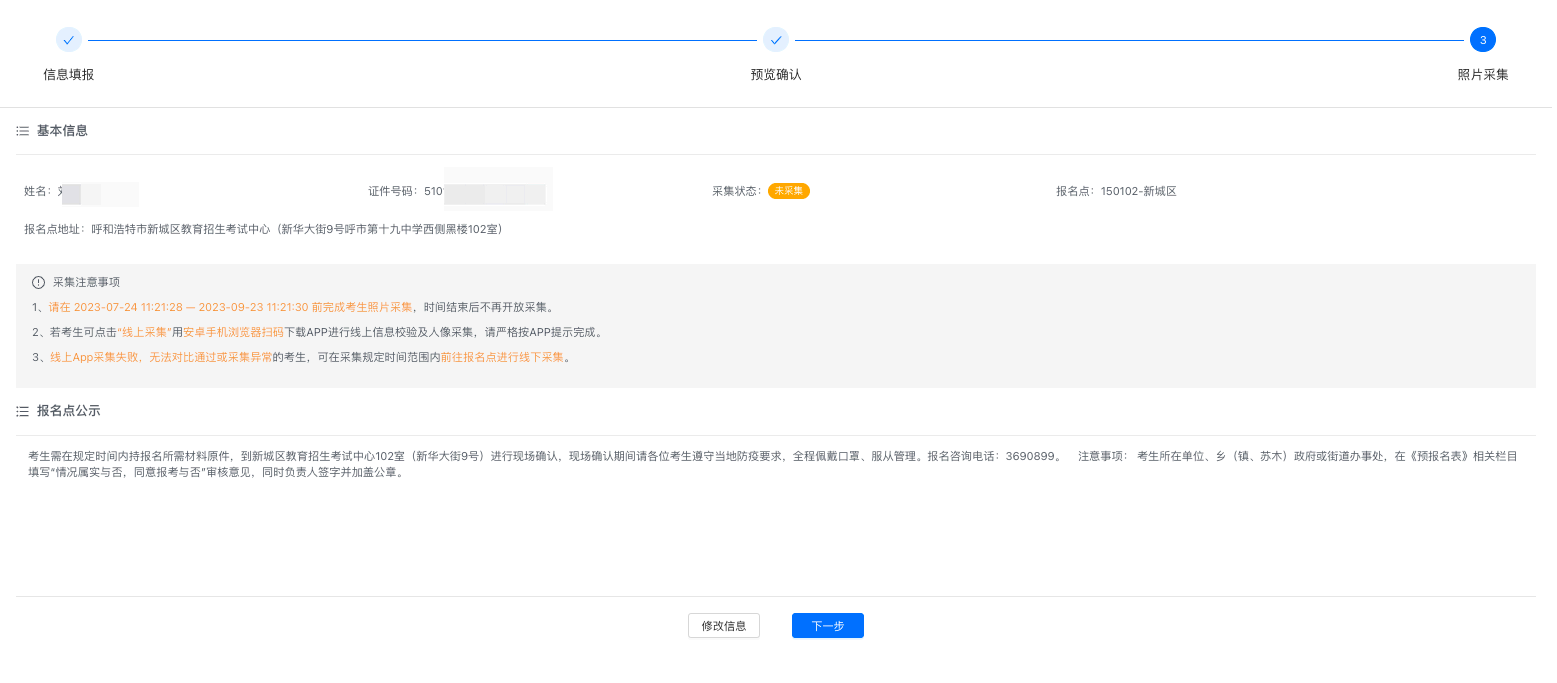Click the list icon beside 基本信息

23,131
